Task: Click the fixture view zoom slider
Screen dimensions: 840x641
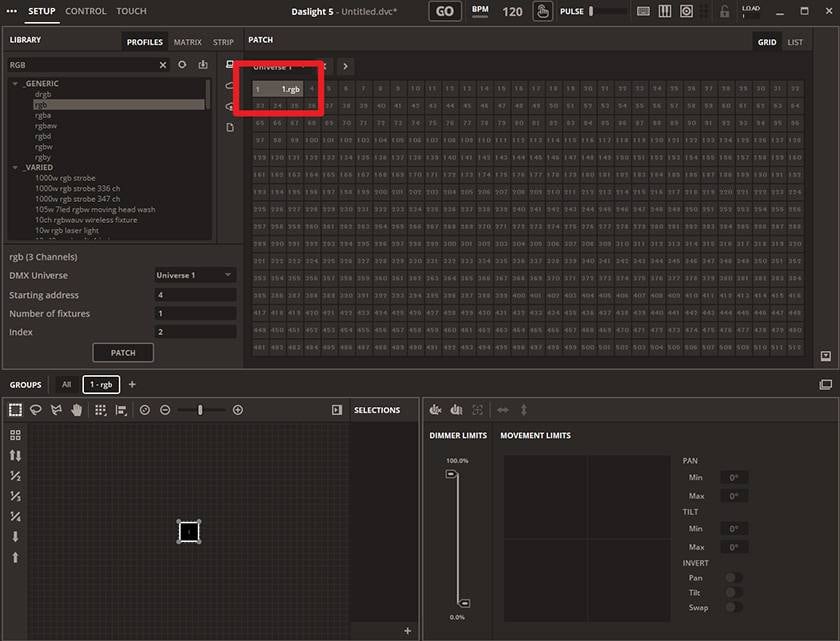Action: tap(201, 410)
